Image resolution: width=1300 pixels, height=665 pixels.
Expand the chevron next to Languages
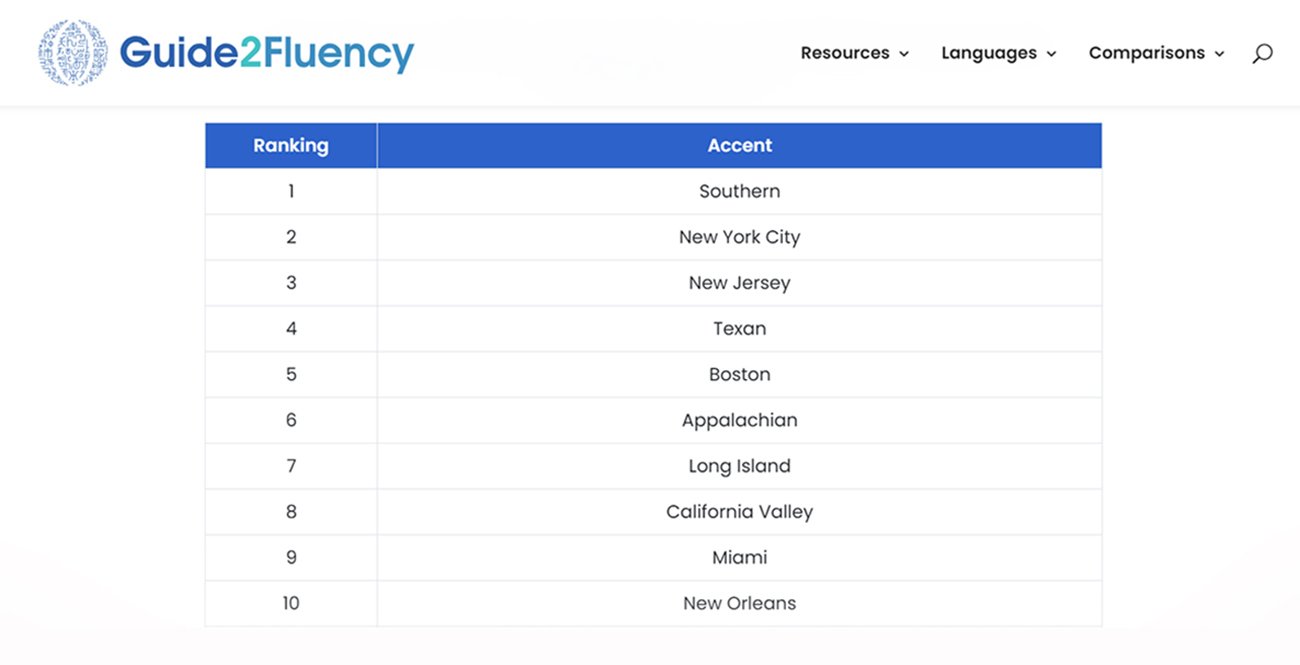1051,54
